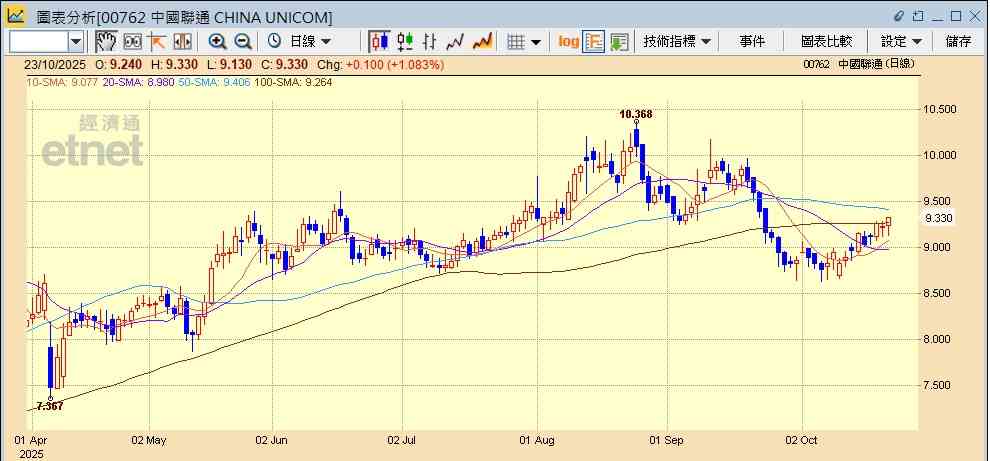
Task: Open the 技術指標 menu
Action: tap(677, 41)
